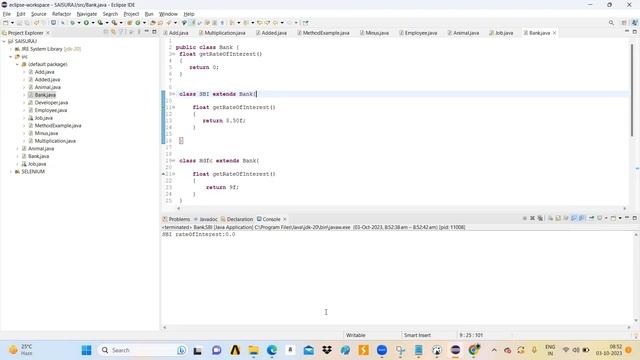
Task: Open the Run menu
Action: coord(149,14)
